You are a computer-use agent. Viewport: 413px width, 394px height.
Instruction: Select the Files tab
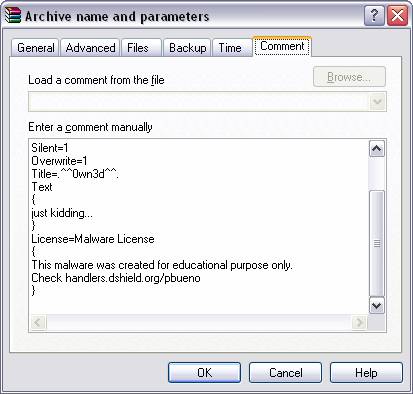click(x=138, y=48)
